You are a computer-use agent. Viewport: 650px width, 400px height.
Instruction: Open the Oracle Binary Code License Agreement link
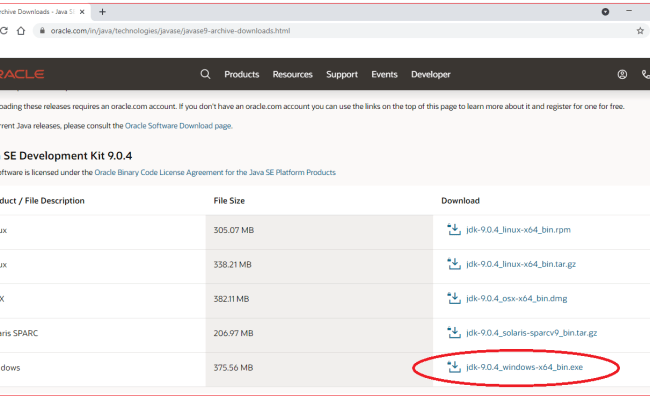pos(215,172)
